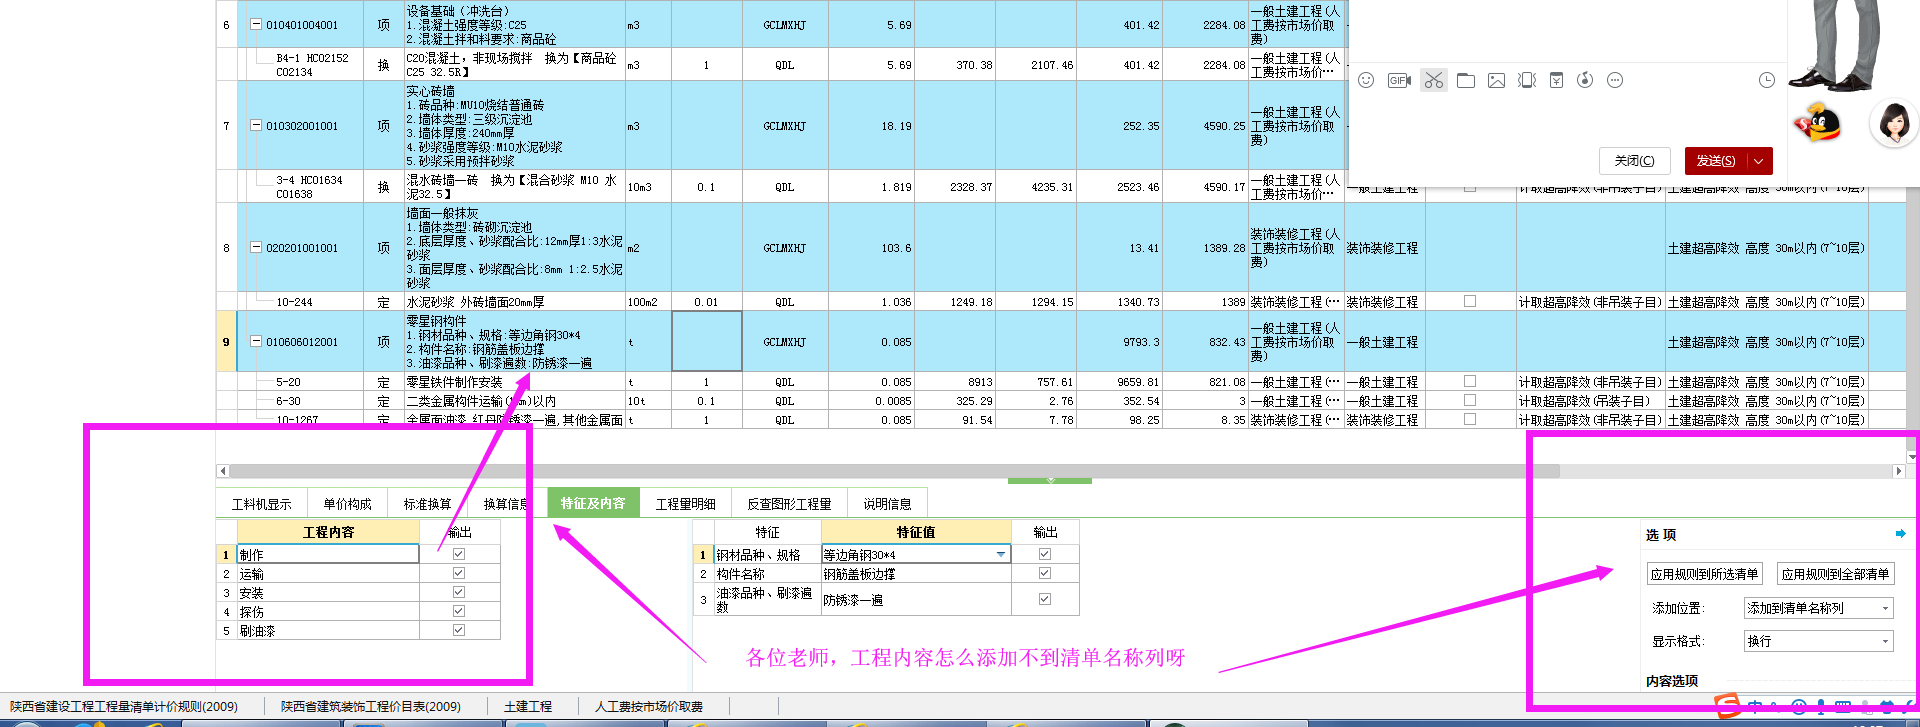The height and width of the screenshot is (727, 1920).
Task: Switch to the 反查图形工程量 tab
Action: (x=789, y=504)
